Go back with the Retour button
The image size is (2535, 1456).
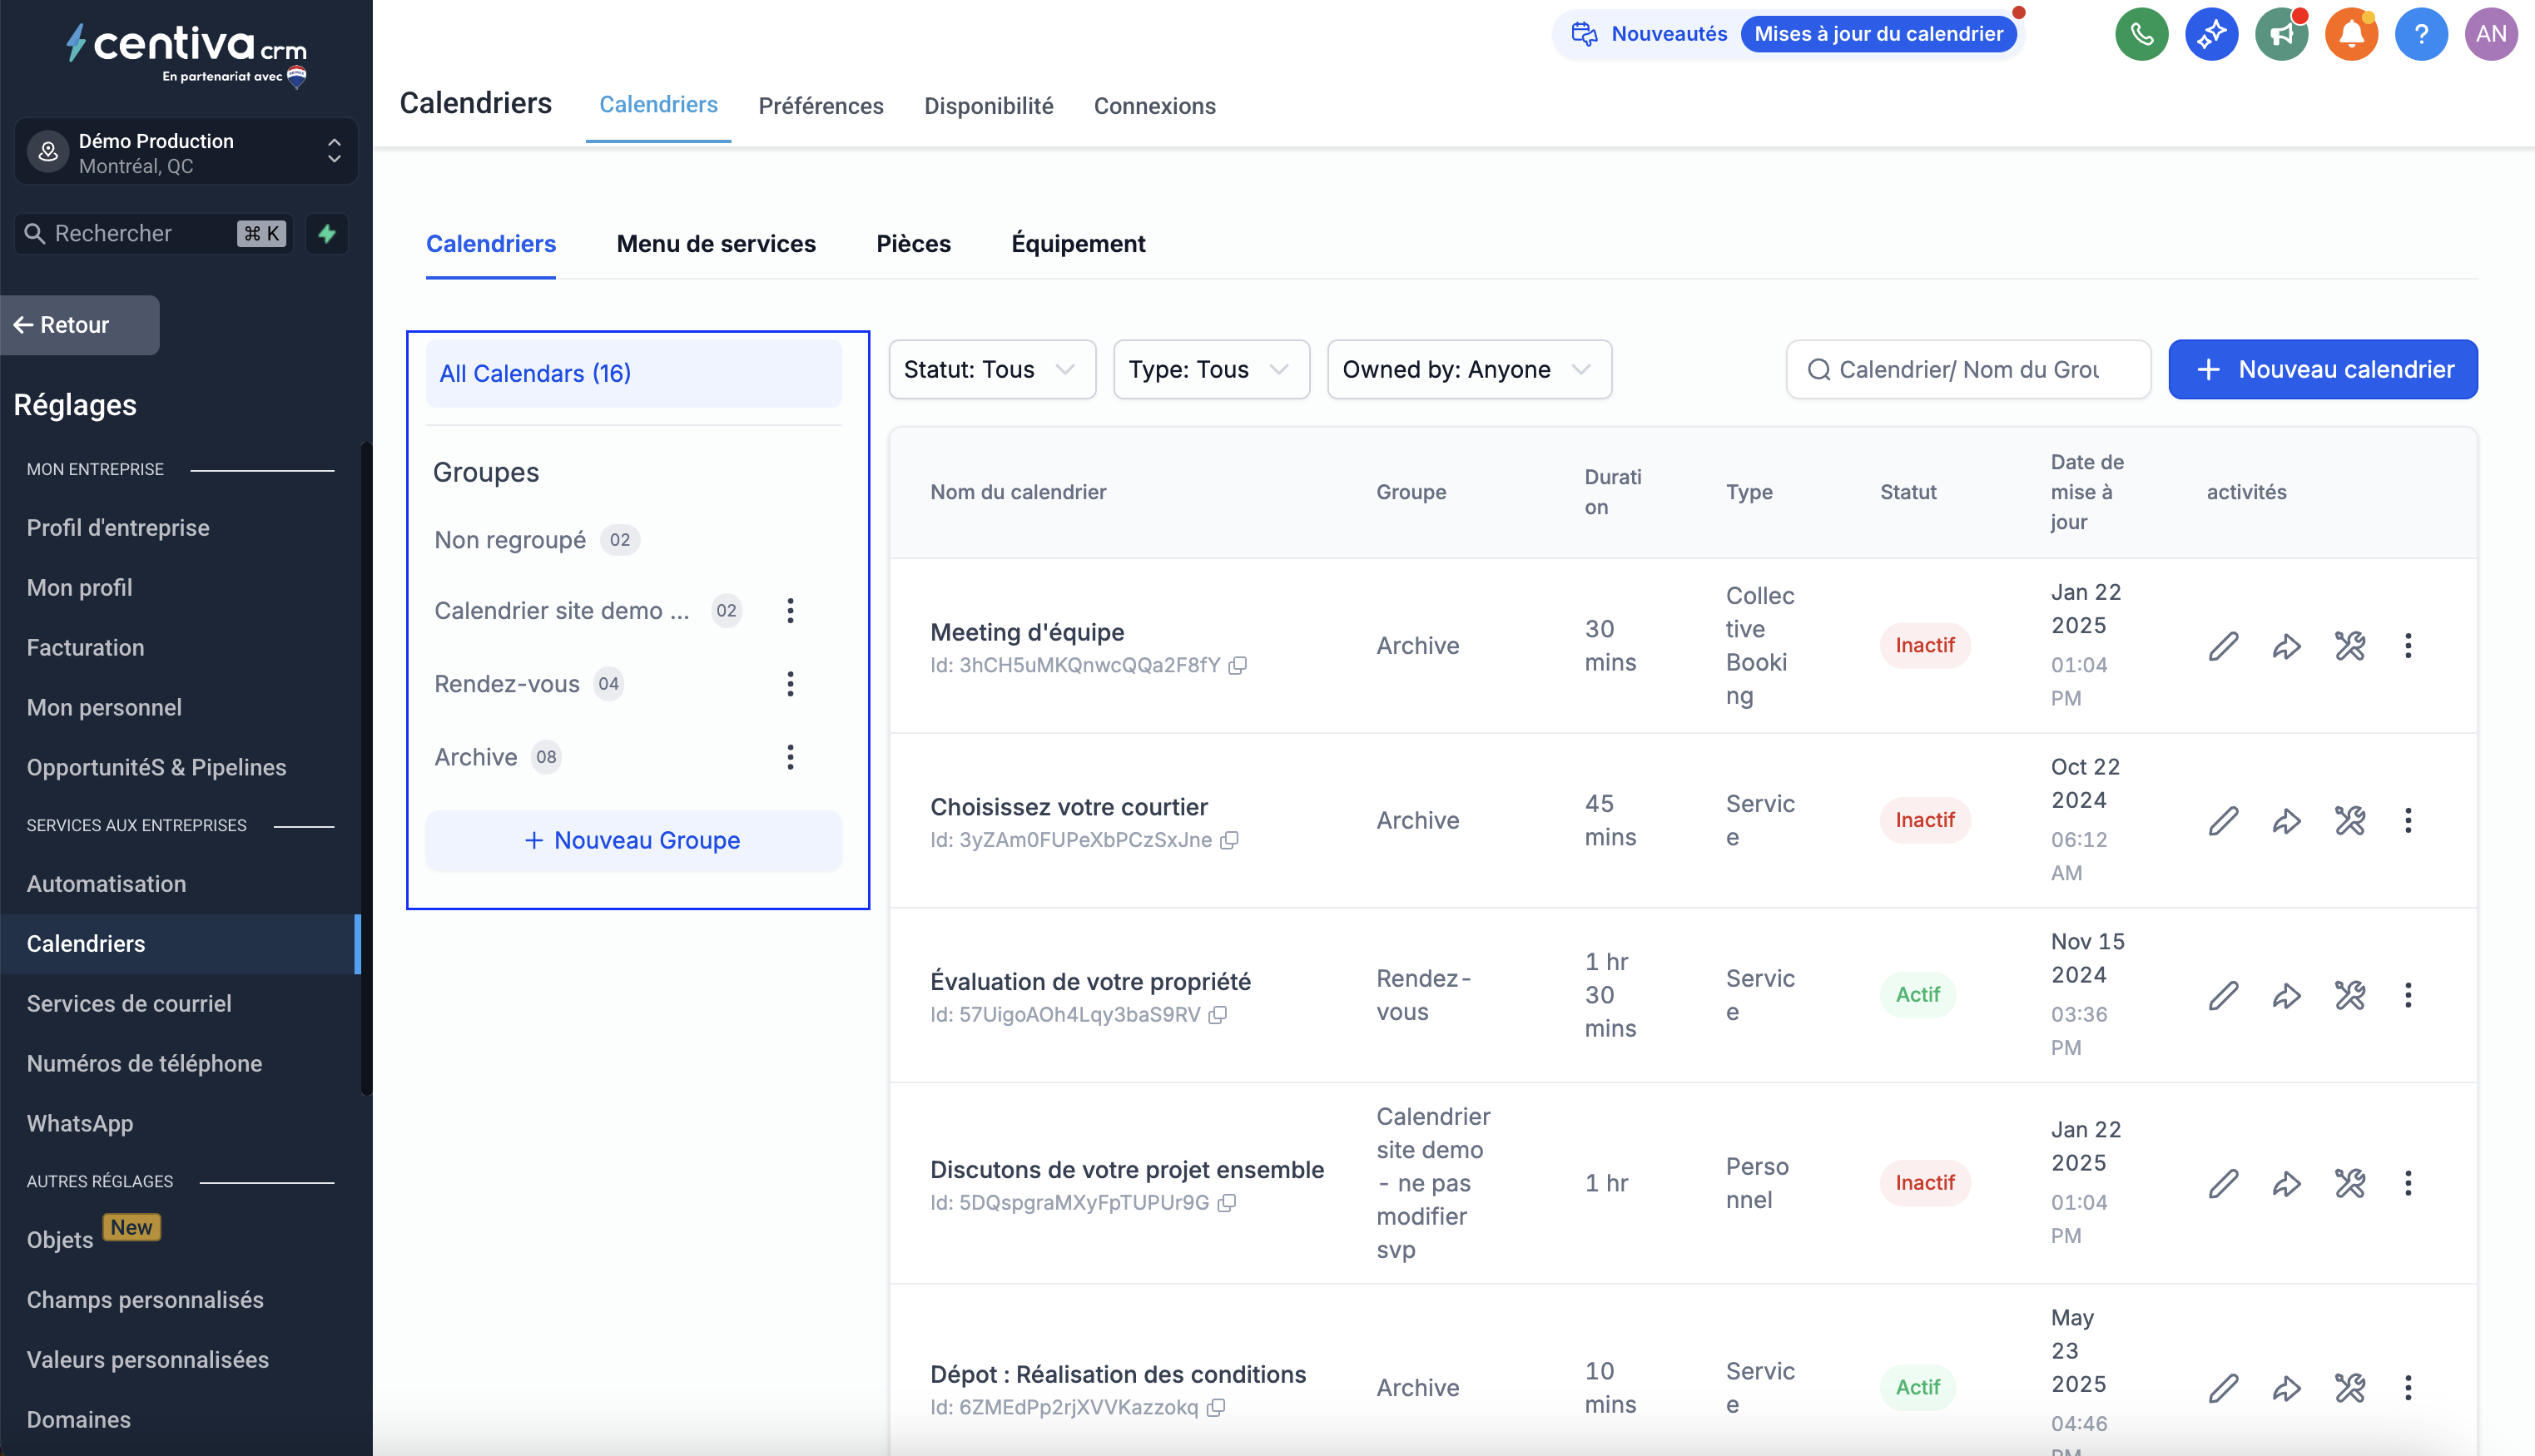click(79, 324)
